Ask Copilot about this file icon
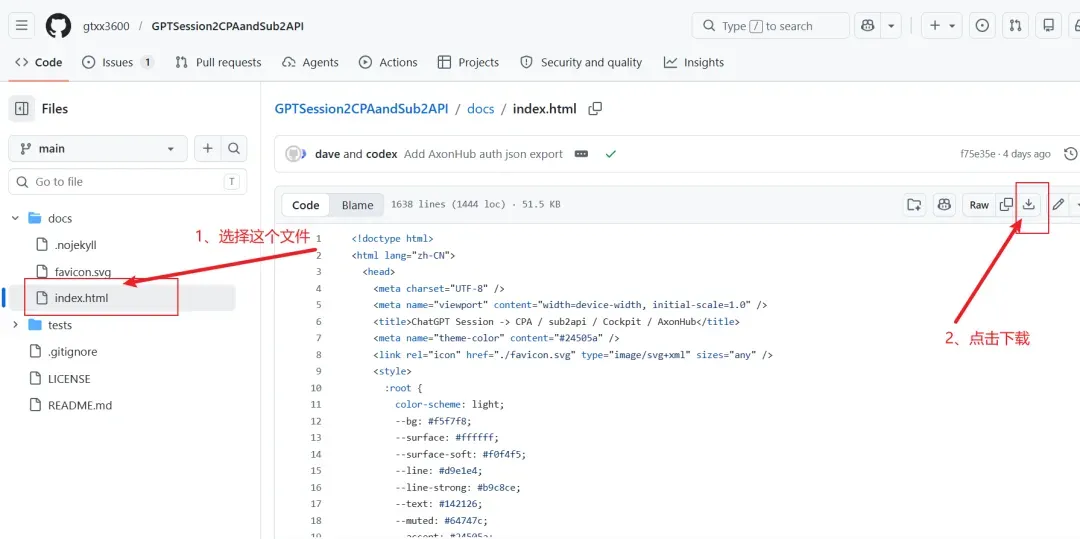Screen dimensions: 1080x539 [944, 204]
